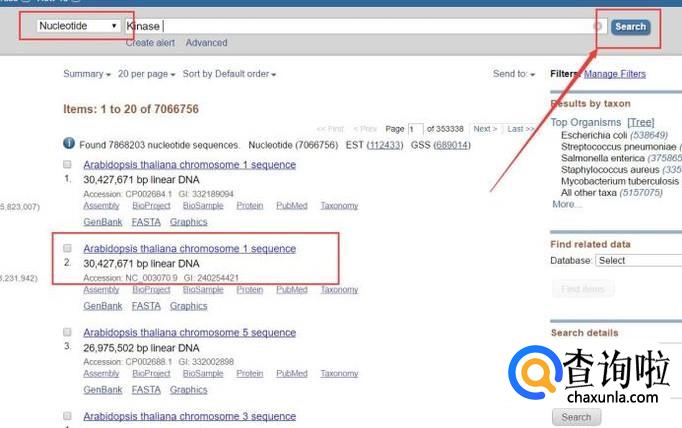
Task: Open GenBank link for result 3
Action: [x=103, y=390]
